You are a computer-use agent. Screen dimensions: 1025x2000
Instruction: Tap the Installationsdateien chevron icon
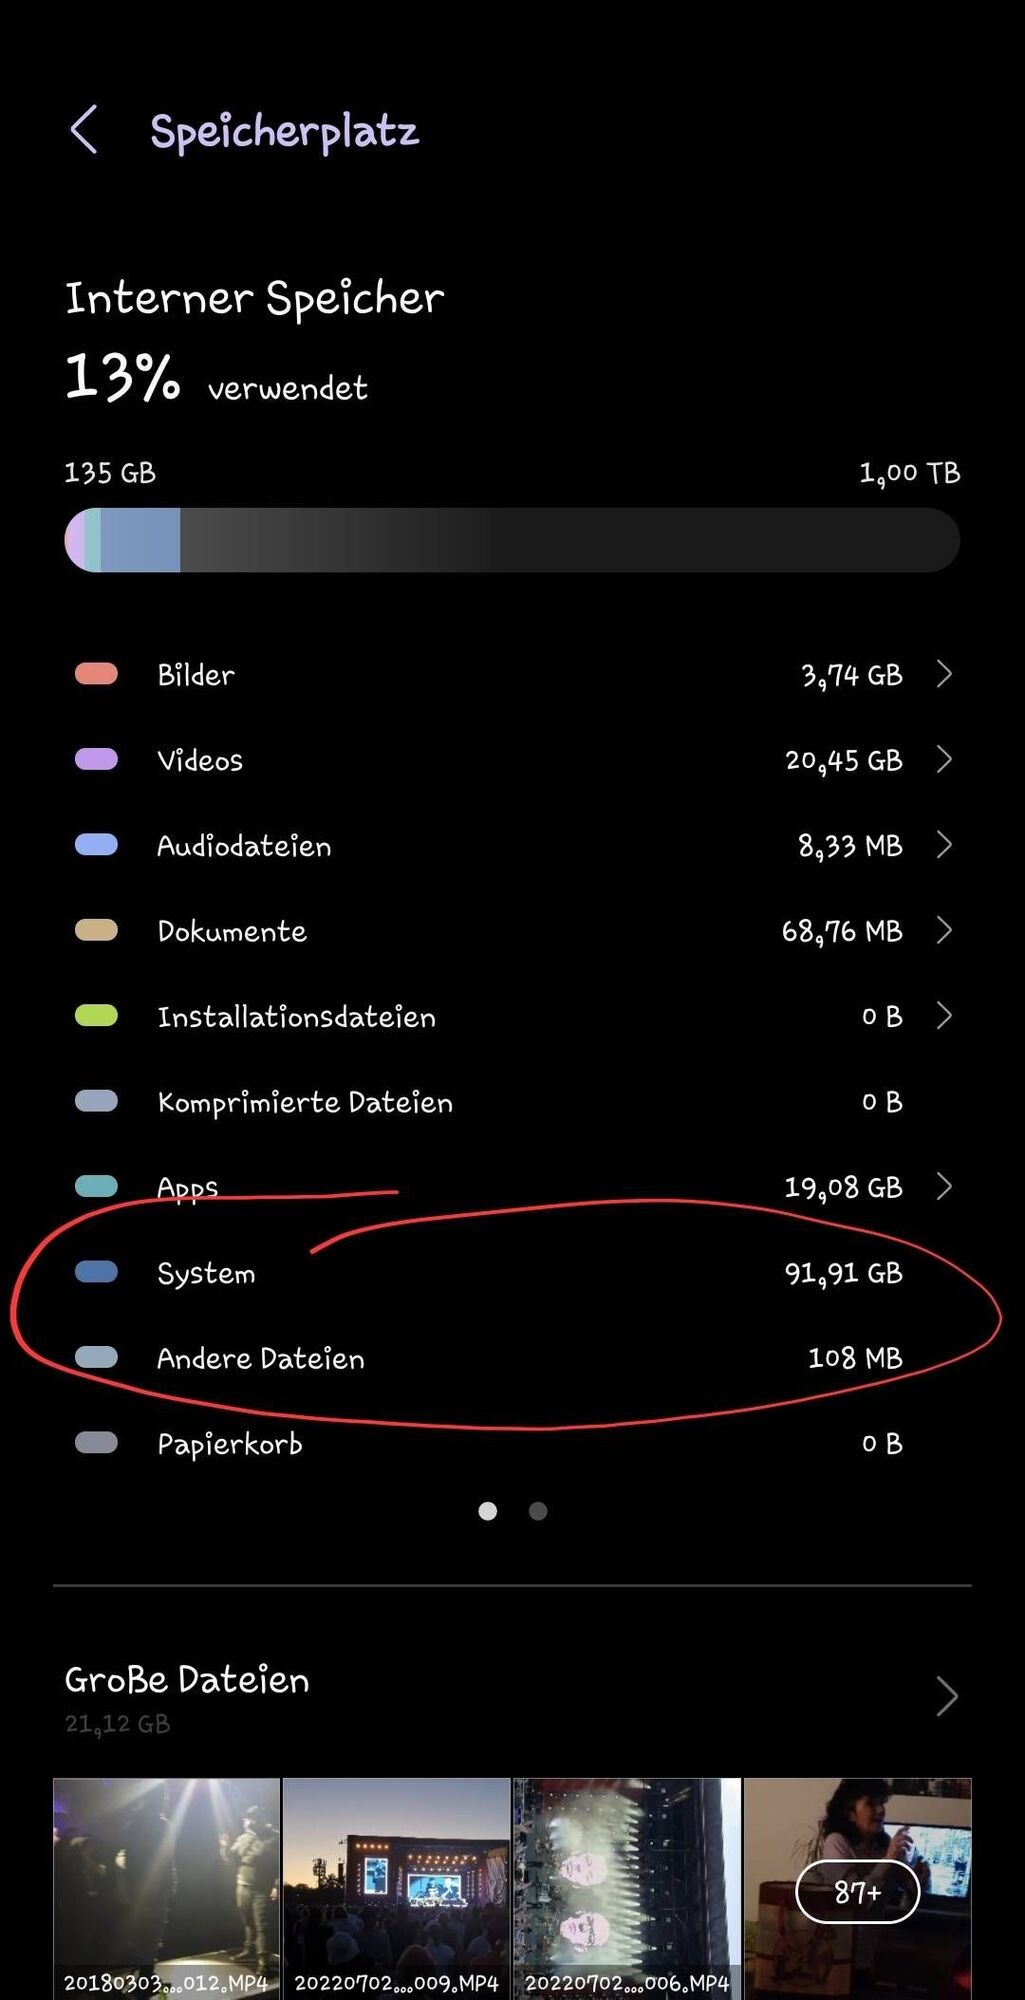(x=943, y=1016)
